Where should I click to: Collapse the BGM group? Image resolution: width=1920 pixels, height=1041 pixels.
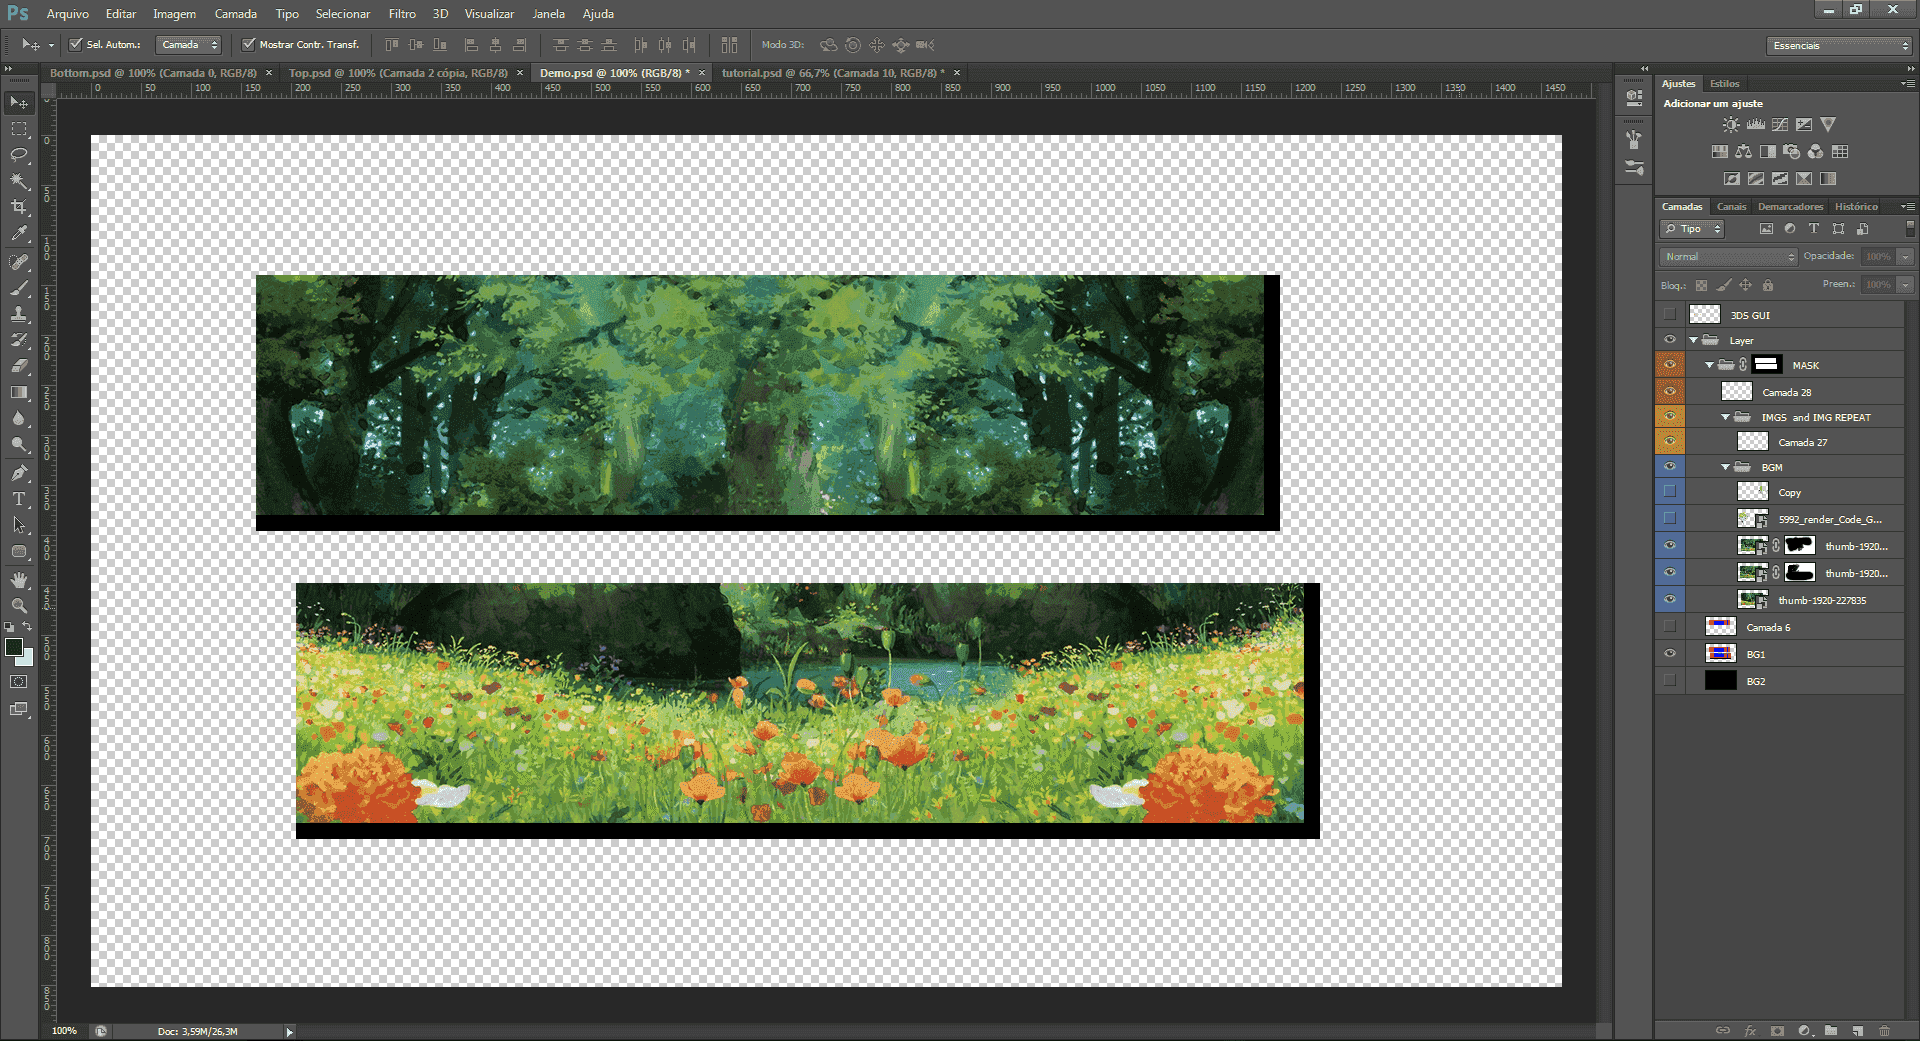1726,467
